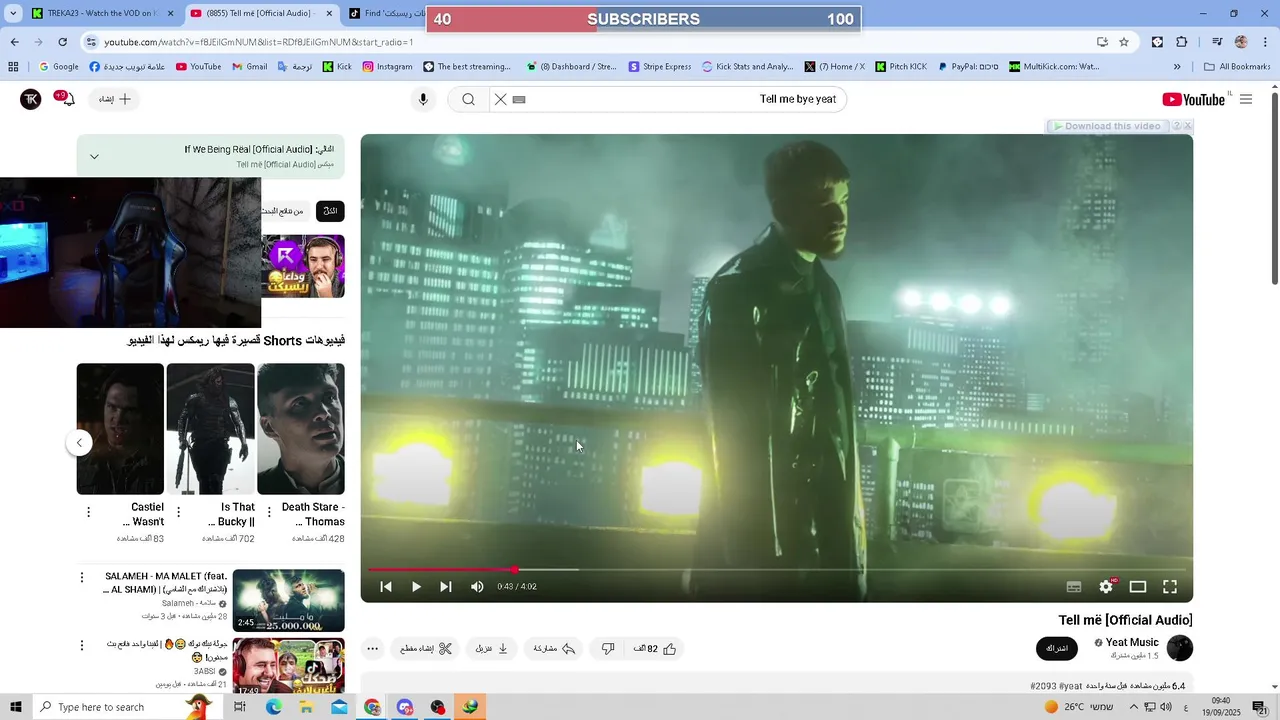Click the search magnifier button
The height and width of the screenshot is (720, 1280).
pos(468,99)
